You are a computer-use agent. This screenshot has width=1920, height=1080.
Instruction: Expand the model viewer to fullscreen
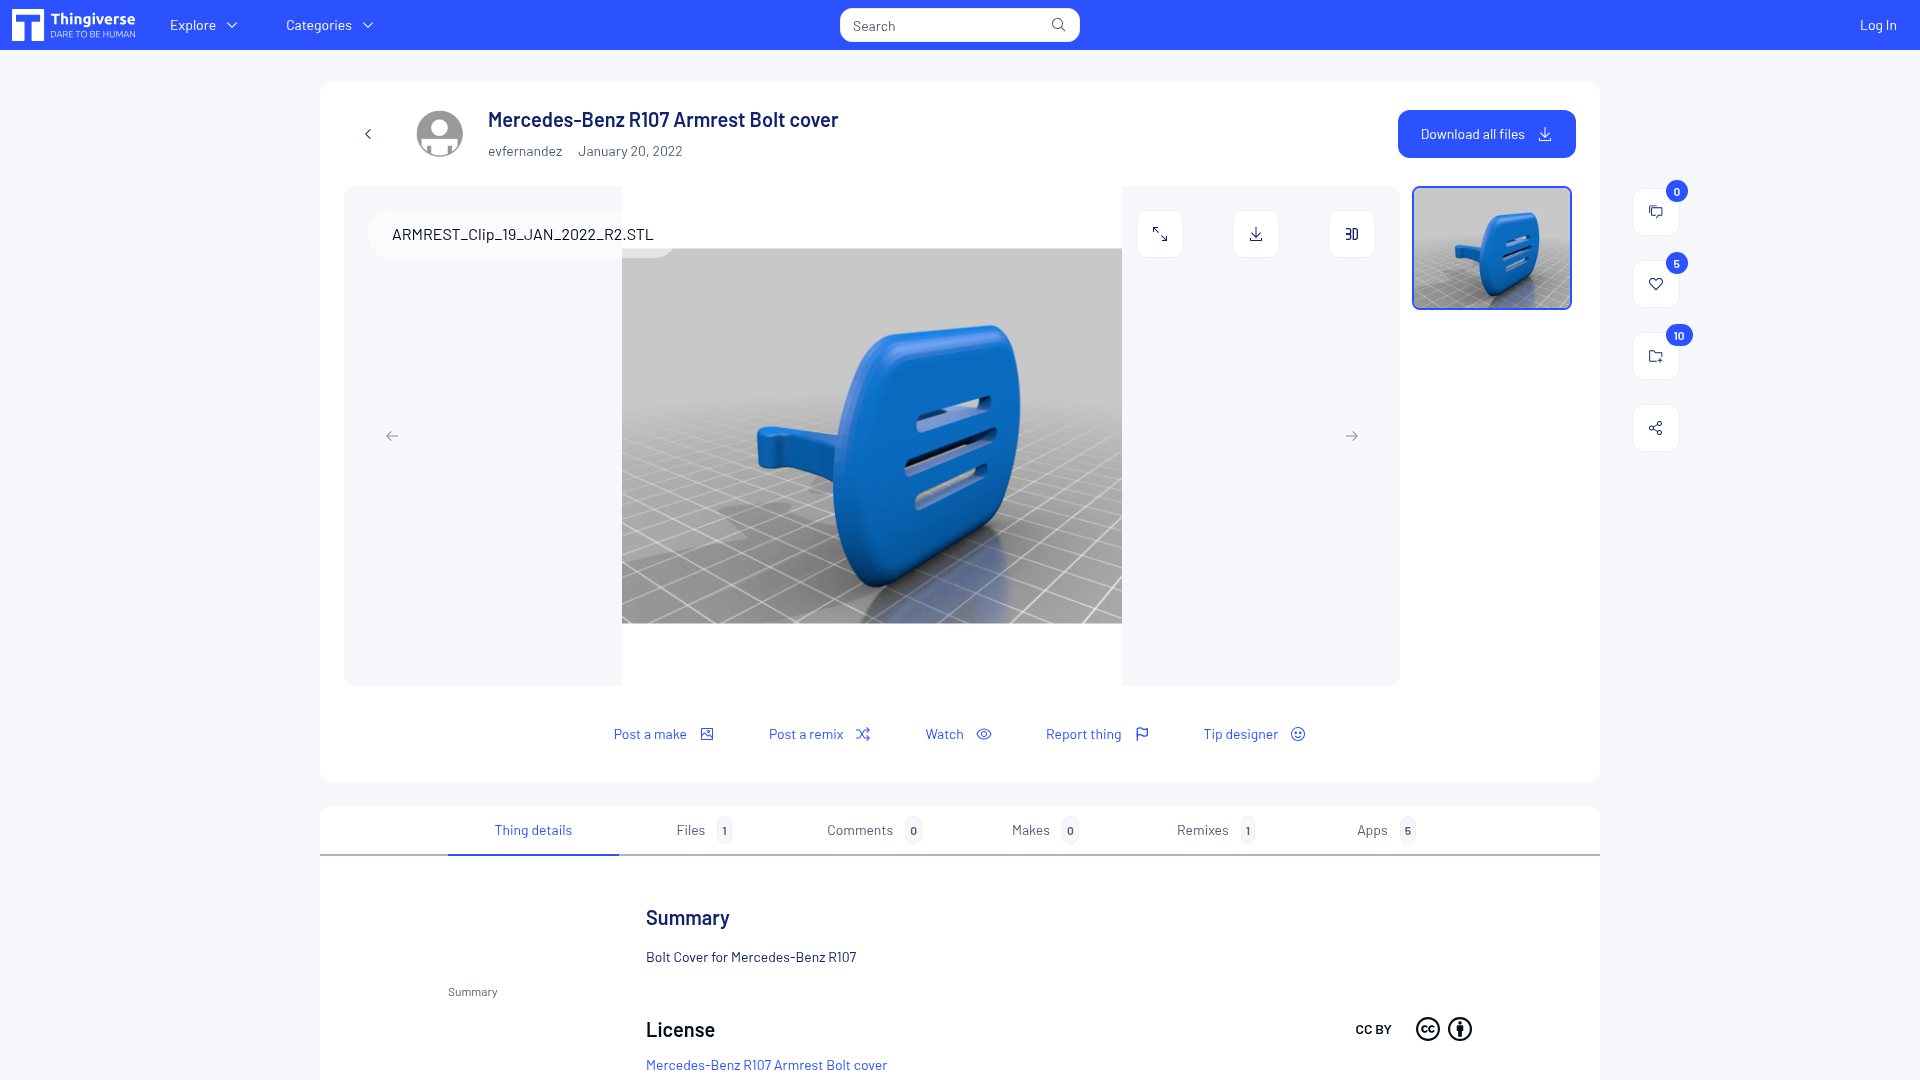point(1160,234)
